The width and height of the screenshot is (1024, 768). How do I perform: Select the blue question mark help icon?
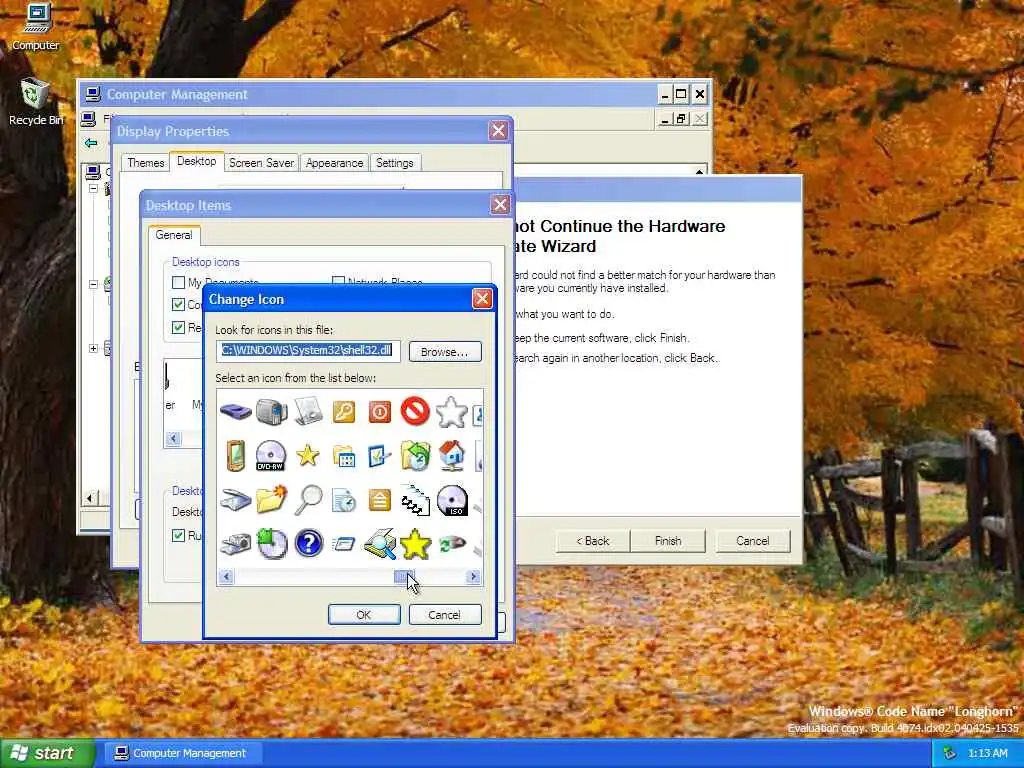point(308,543)
